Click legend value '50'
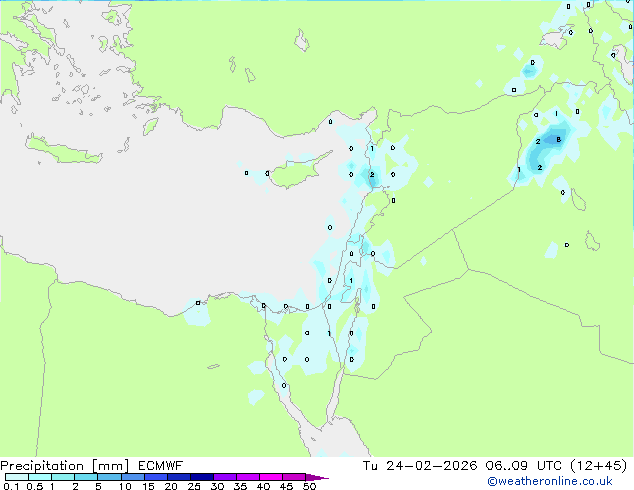Viewport: 634px width, 490px height. coord(309,486)
